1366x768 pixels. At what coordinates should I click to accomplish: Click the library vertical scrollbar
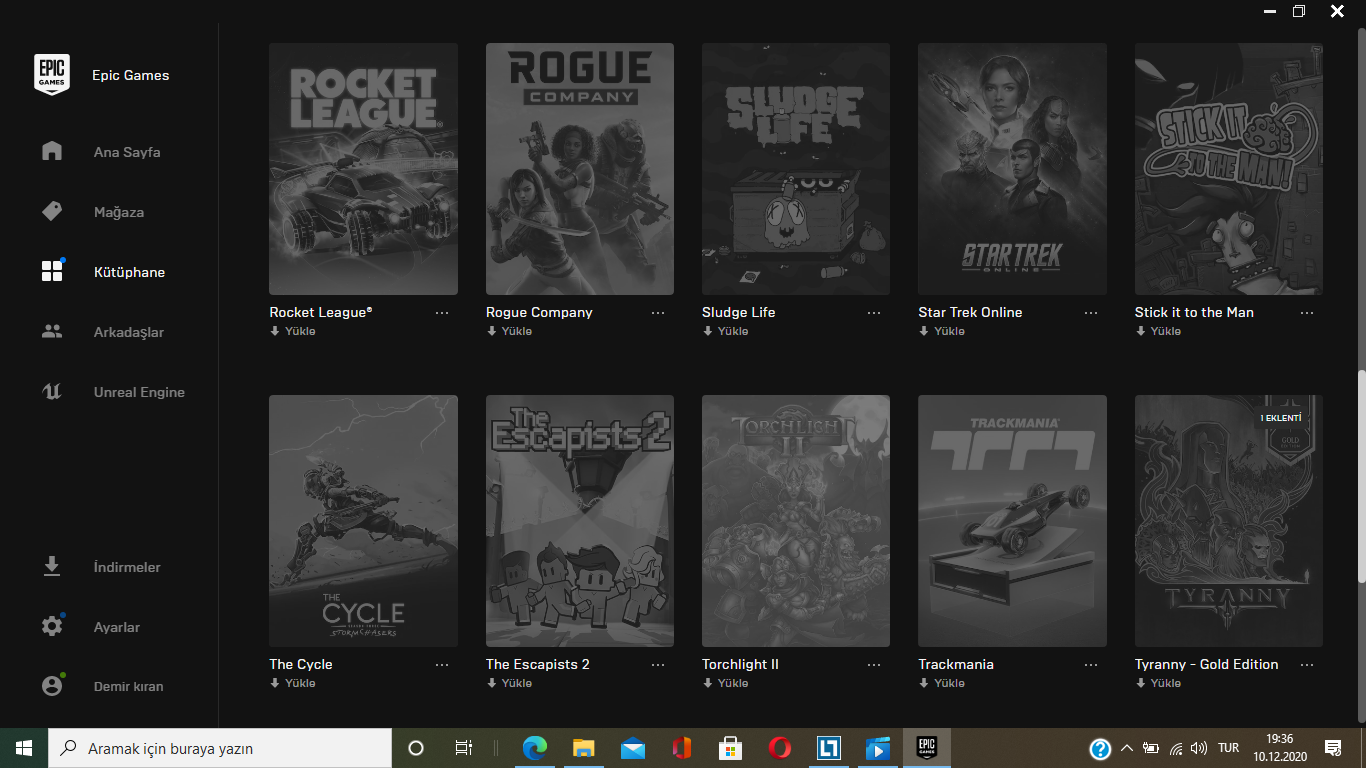pyautogui.click(x=1360, y=475)
